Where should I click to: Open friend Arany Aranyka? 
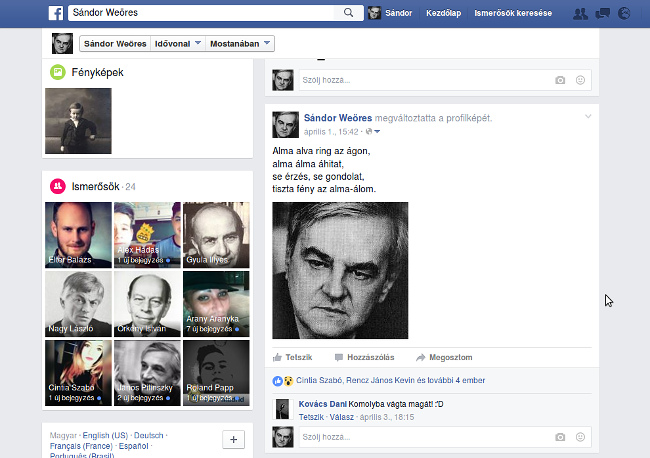pyautogui.click(x=216, y=304)
